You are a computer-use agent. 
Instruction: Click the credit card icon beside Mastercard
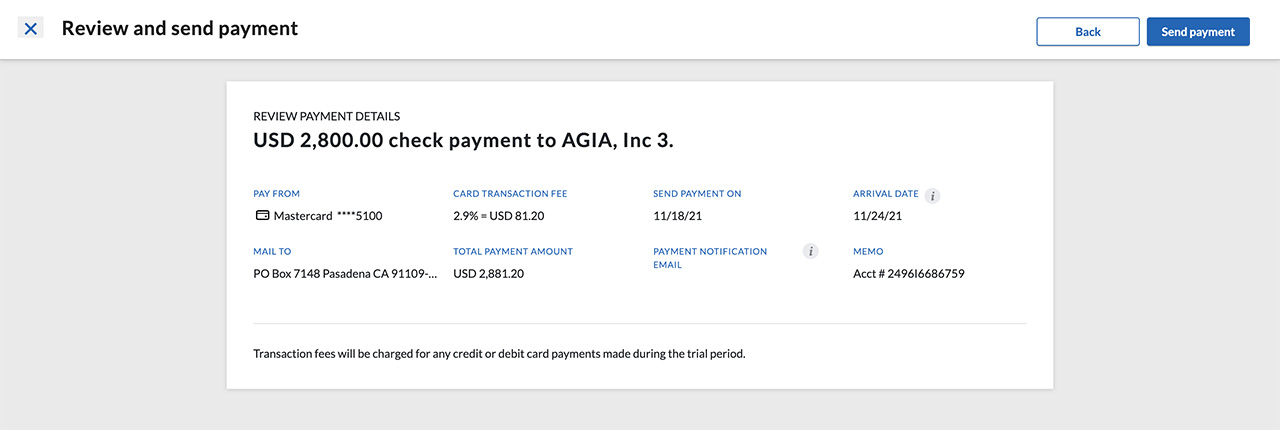tap(261, 215)
